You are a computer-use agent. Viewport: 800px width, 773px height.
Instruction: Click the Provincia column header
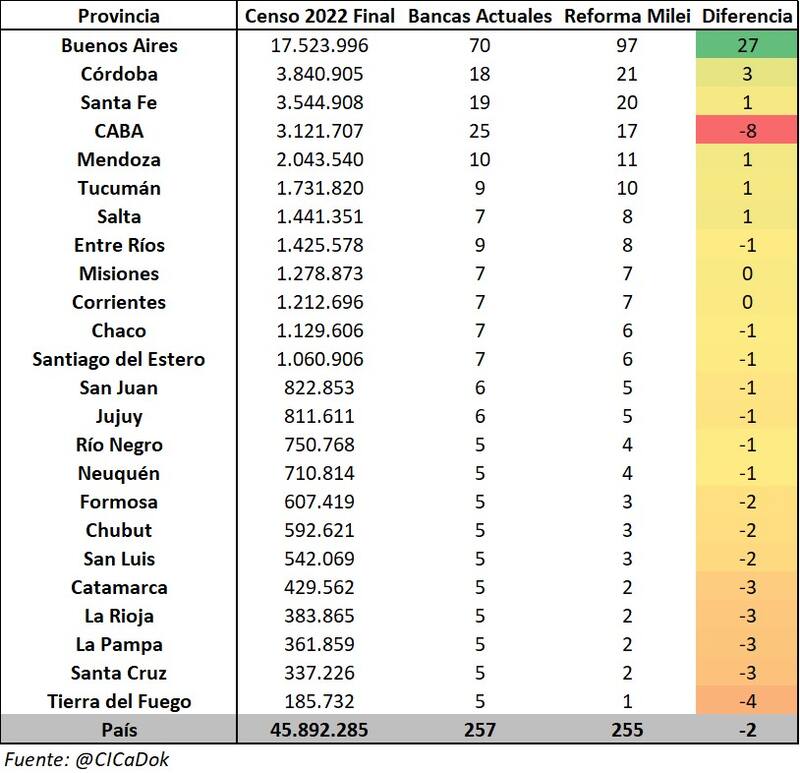tap(118, 16)
